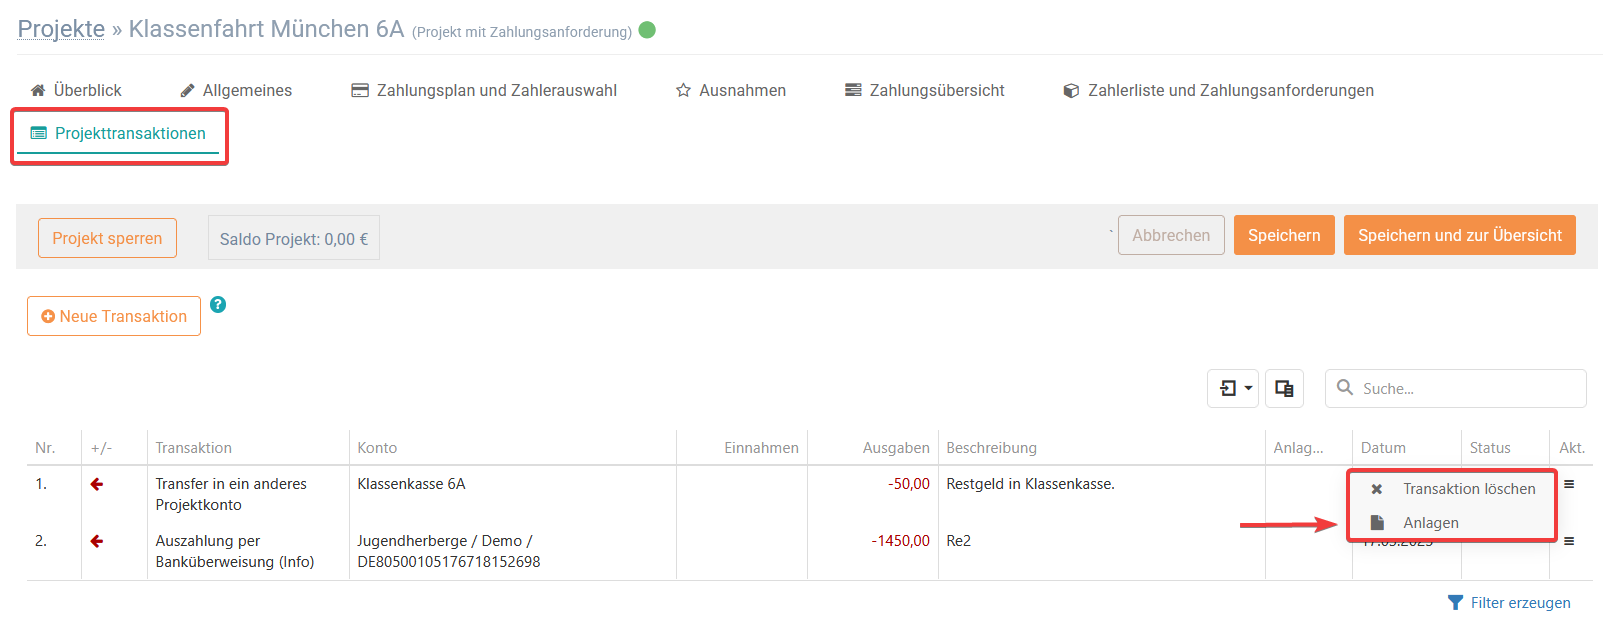Image resolution: width=1604 pixels, height=632 pixels.
Task: Click the Abbrechen button
Action: (1171, 235)
